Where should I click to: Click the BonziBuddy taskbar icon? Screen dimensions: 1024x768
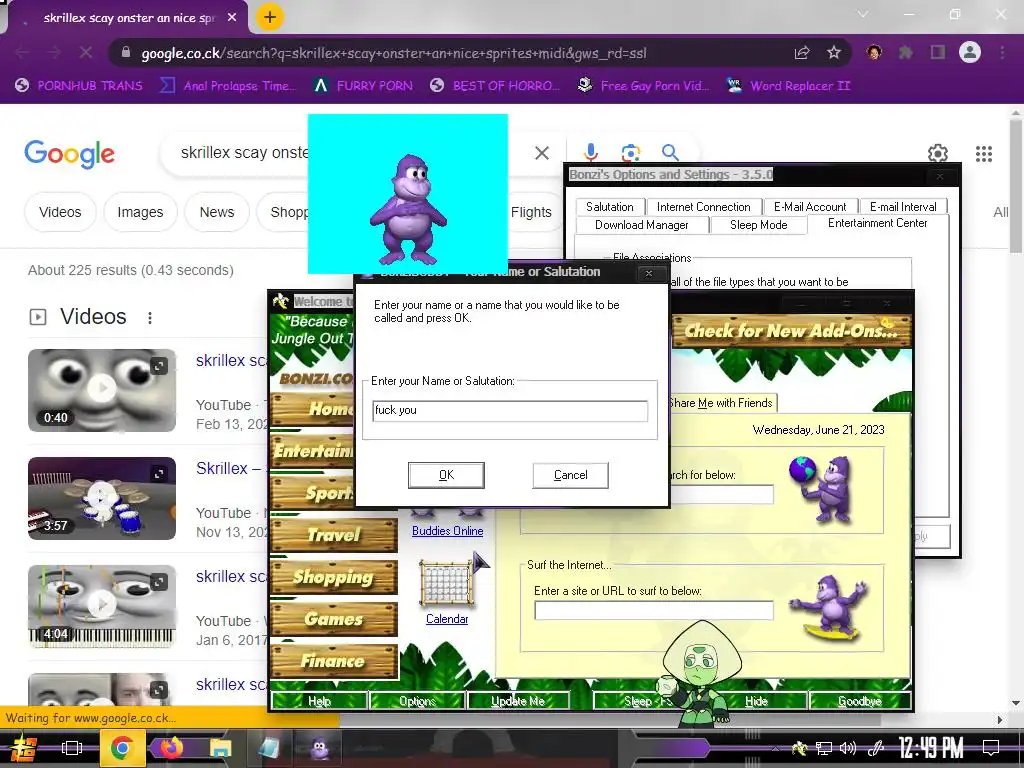[x=319, y=748]
